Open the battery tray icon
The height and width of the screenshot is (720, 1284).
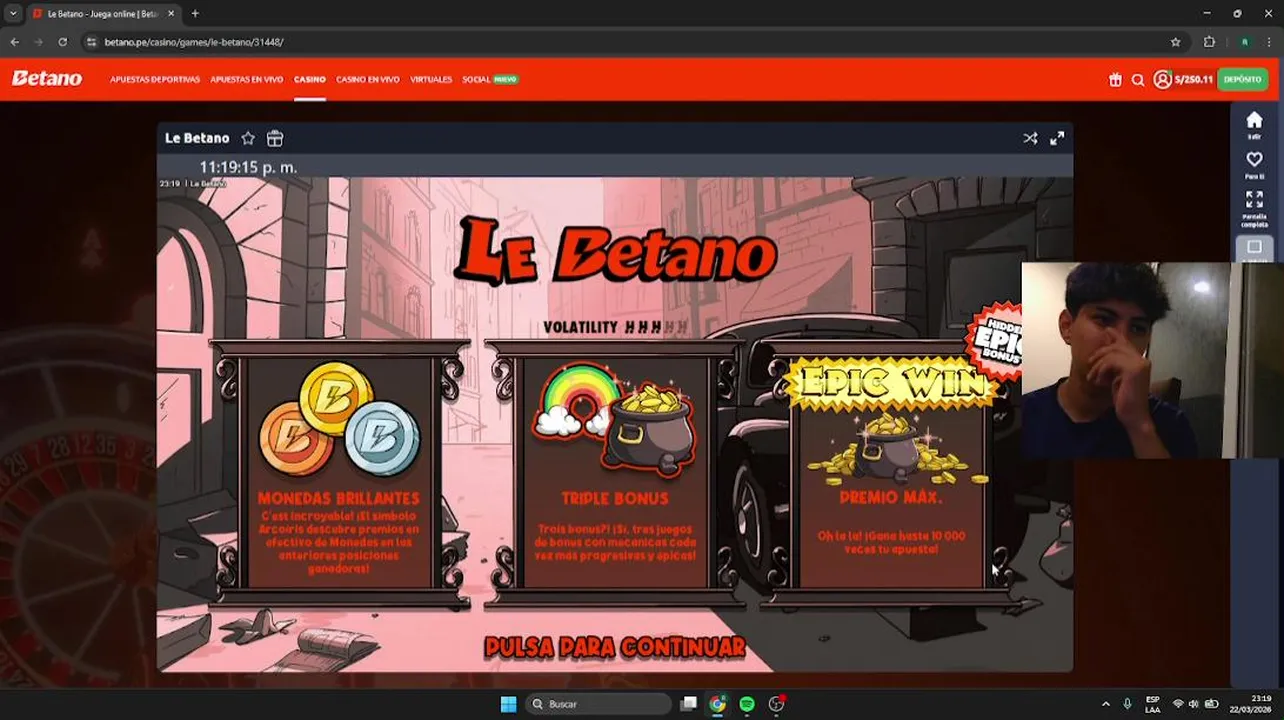[1212, 704]
